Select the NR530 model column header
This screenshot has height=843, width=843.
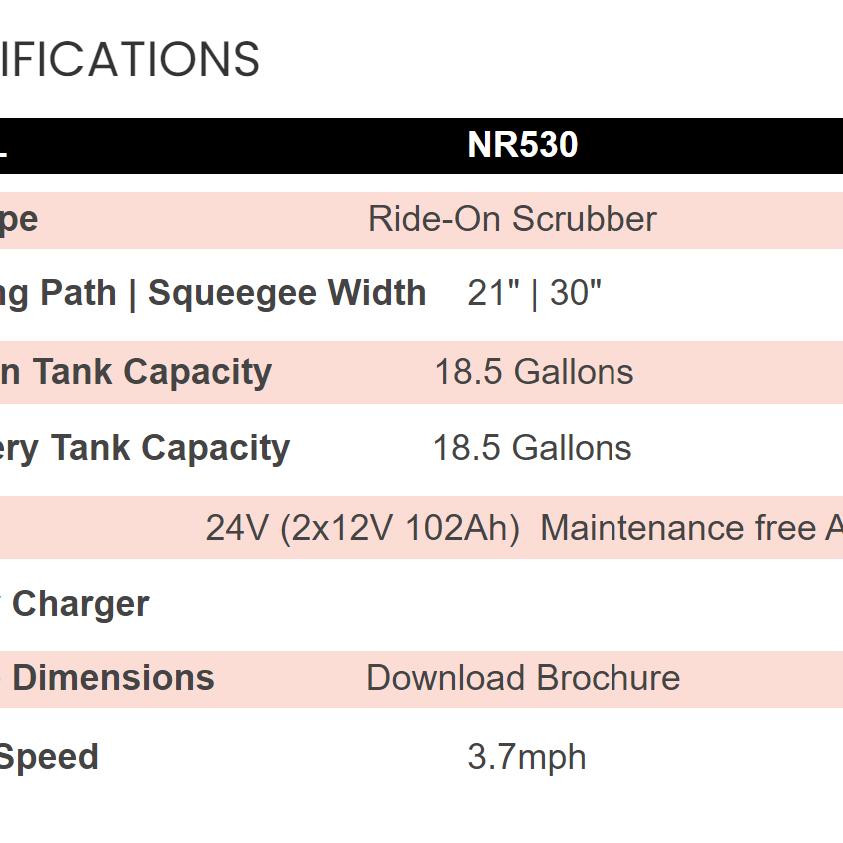point(522,146)
